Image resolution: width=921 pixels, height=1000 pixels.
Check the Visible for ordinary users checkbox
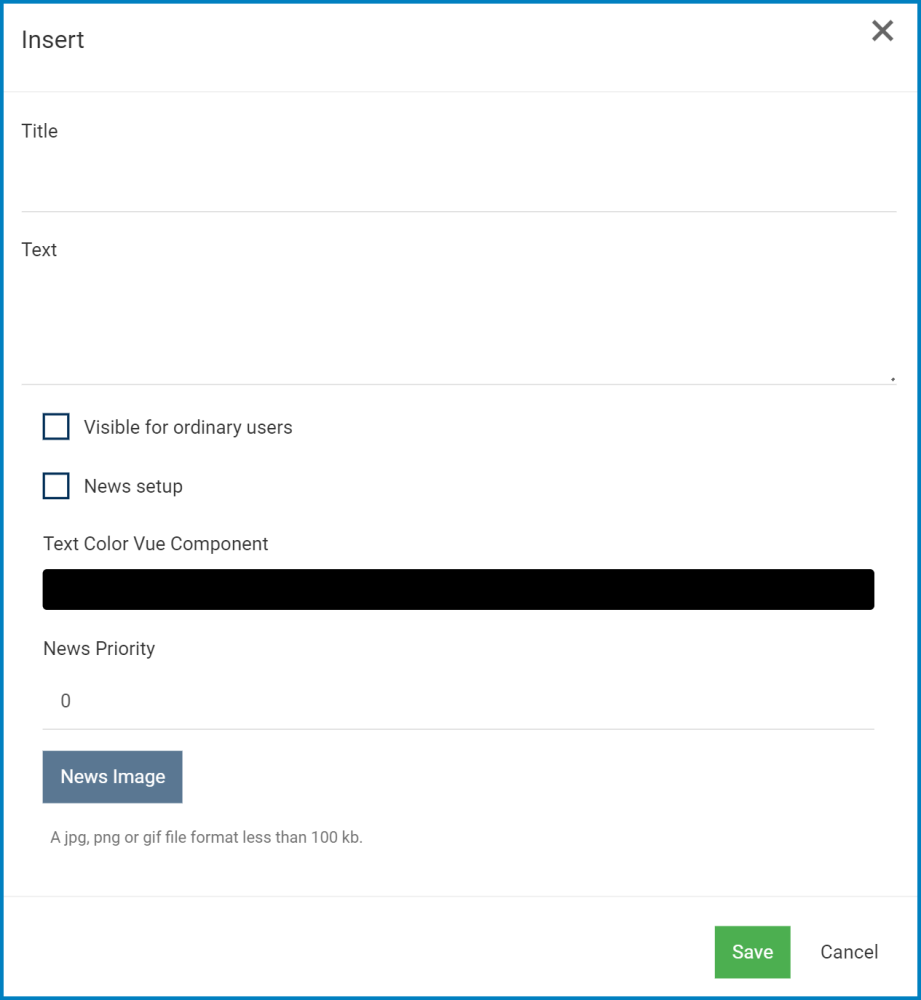pos(56,427)
